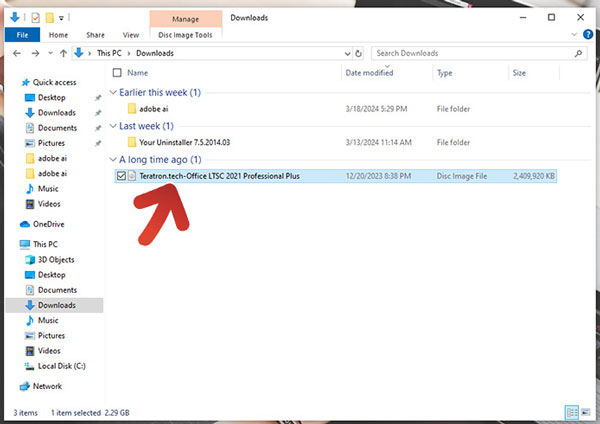Sort by the Size column header
Image resolution: width=600 pixels, height=424 pixels.
pos(519,73)
